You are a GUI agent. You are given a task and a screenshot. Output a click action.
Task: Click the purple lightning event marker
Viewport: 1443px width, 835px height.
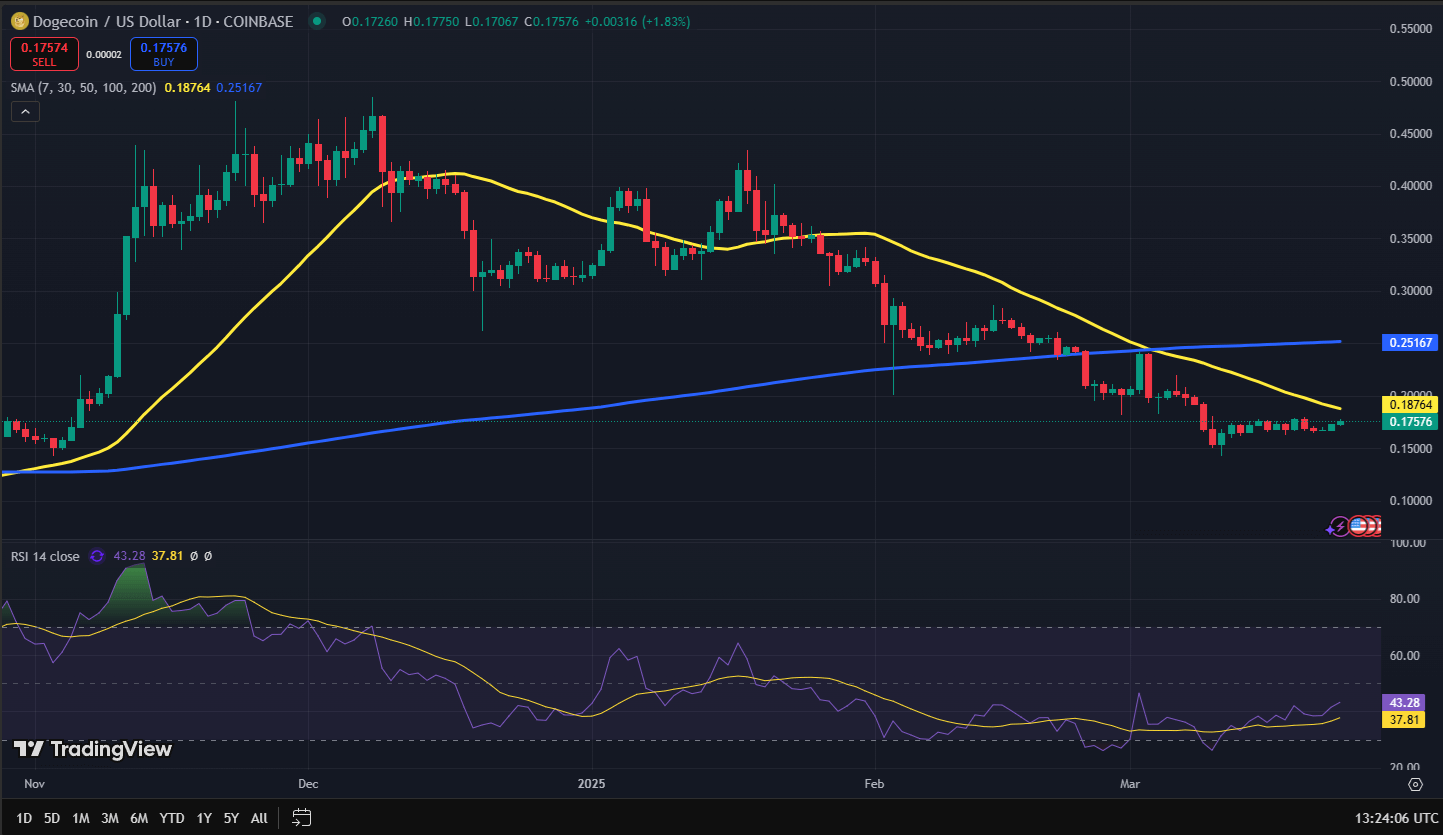[1338, 525]
